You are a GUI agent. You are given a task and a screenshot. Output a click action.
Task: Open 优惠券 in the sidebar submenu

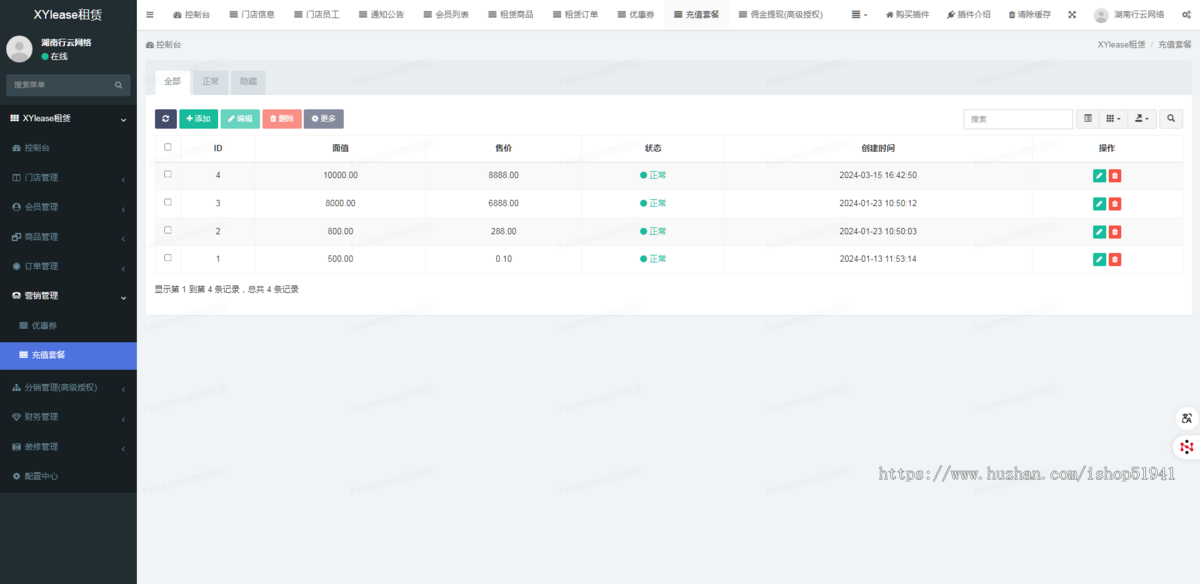(x=68, y=326)
